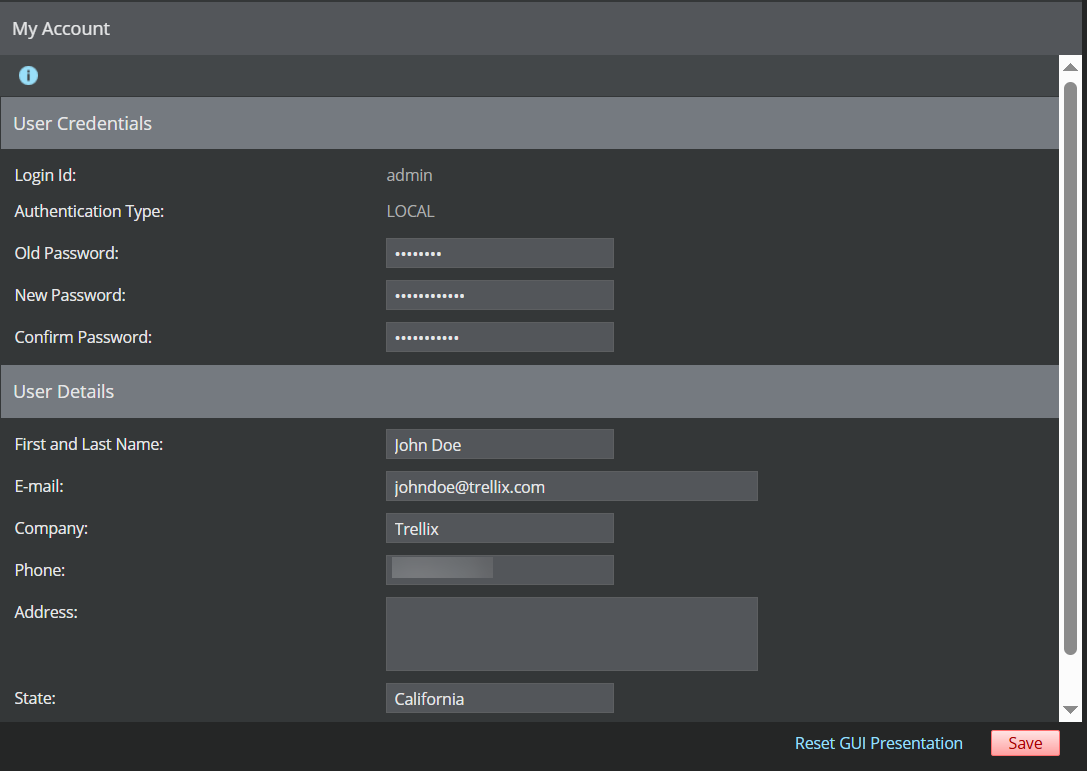
Task: Click the Confirm Password label
Action: point(83,337)
